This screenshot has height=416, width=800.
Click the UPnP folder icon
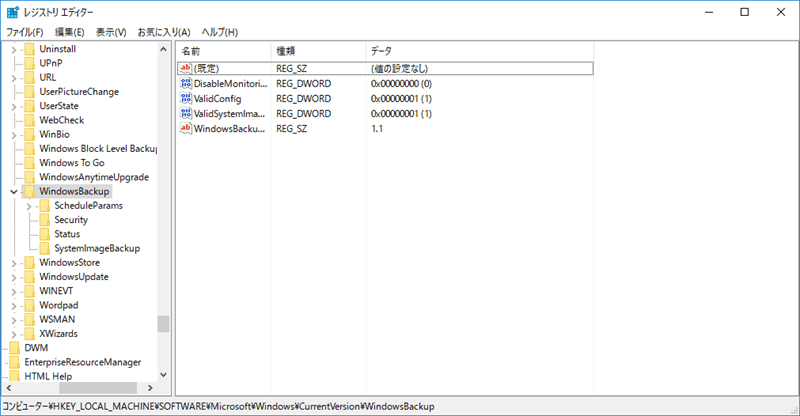(x=30, y=63)
